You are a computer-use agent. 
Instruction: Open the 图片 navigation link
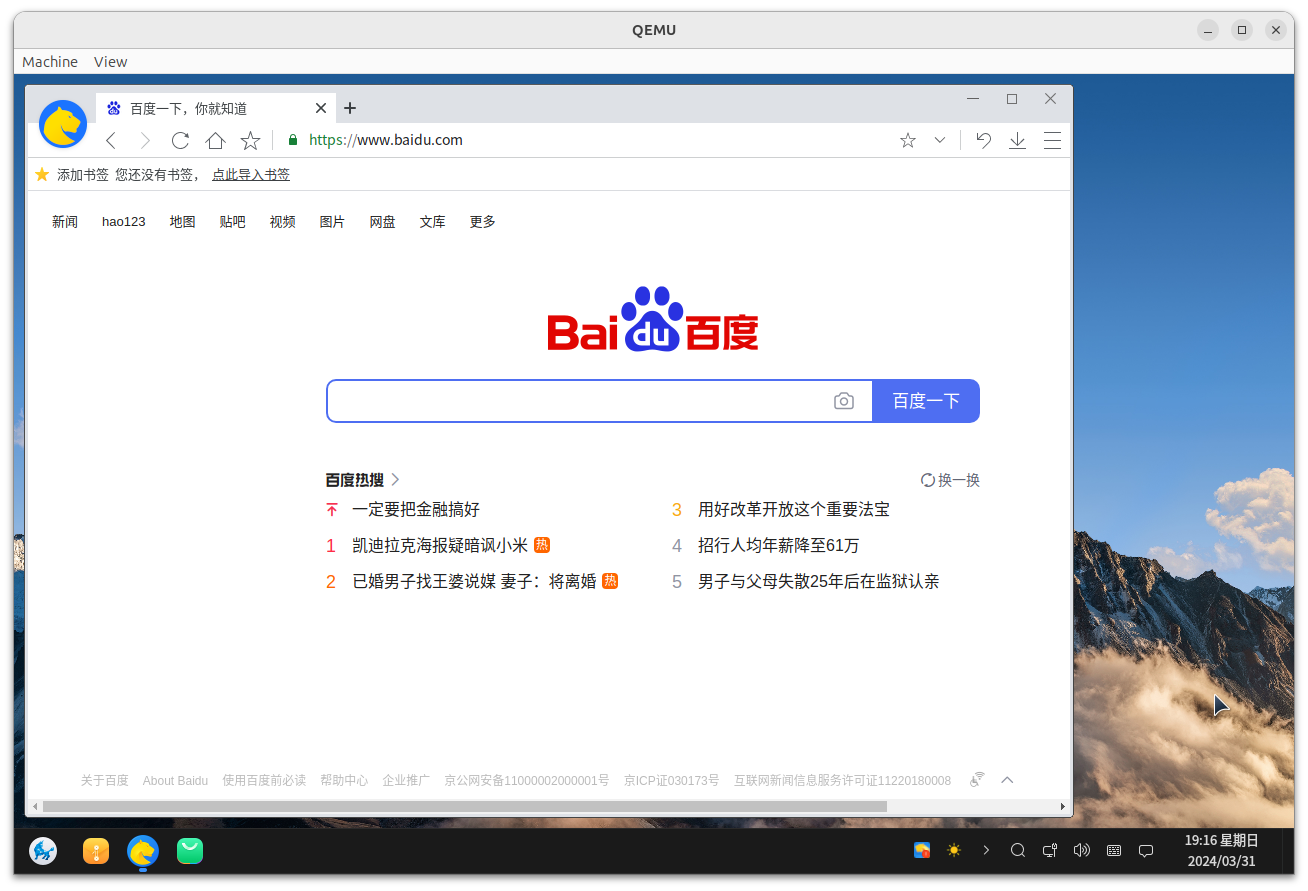pos(333,222)
